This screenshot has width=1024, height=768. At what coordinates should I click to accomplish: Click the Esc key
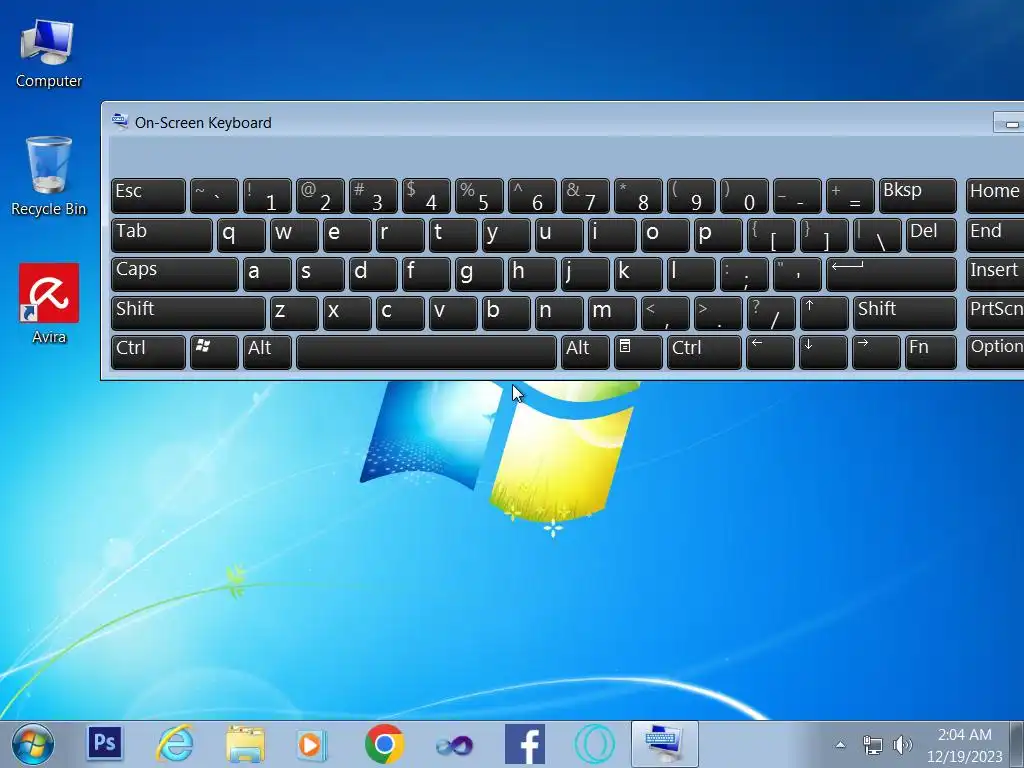coord(148,196)
